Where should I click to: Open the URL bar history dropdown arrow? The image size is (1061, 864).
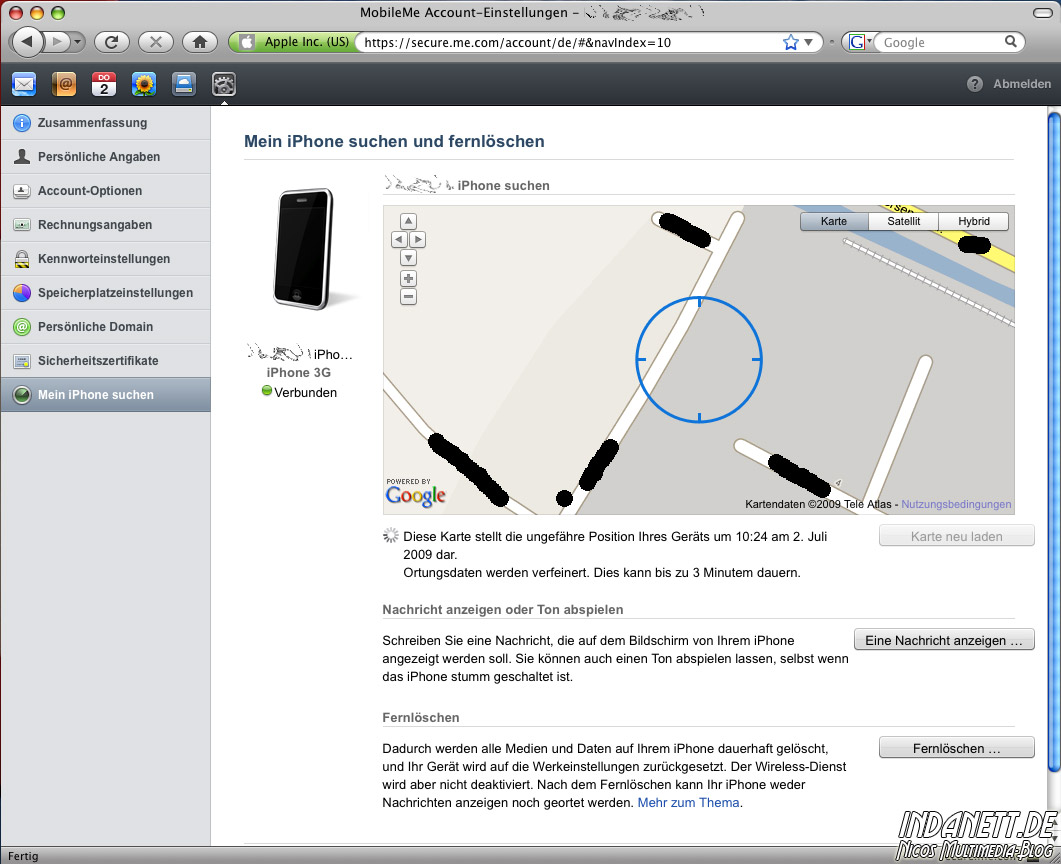point(808,43)
